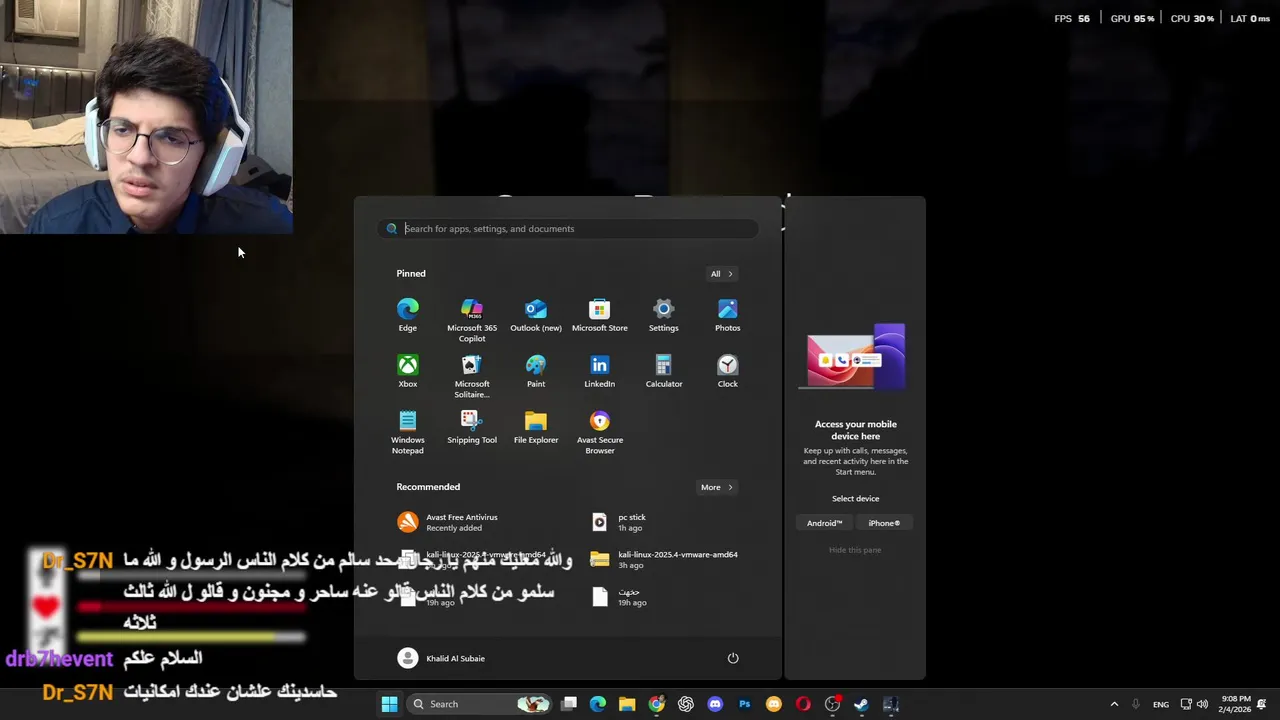Open Clock pinned app
The height and width of the screenshot is (720, 1280).
pyautogui.click(x=728, y=371)
